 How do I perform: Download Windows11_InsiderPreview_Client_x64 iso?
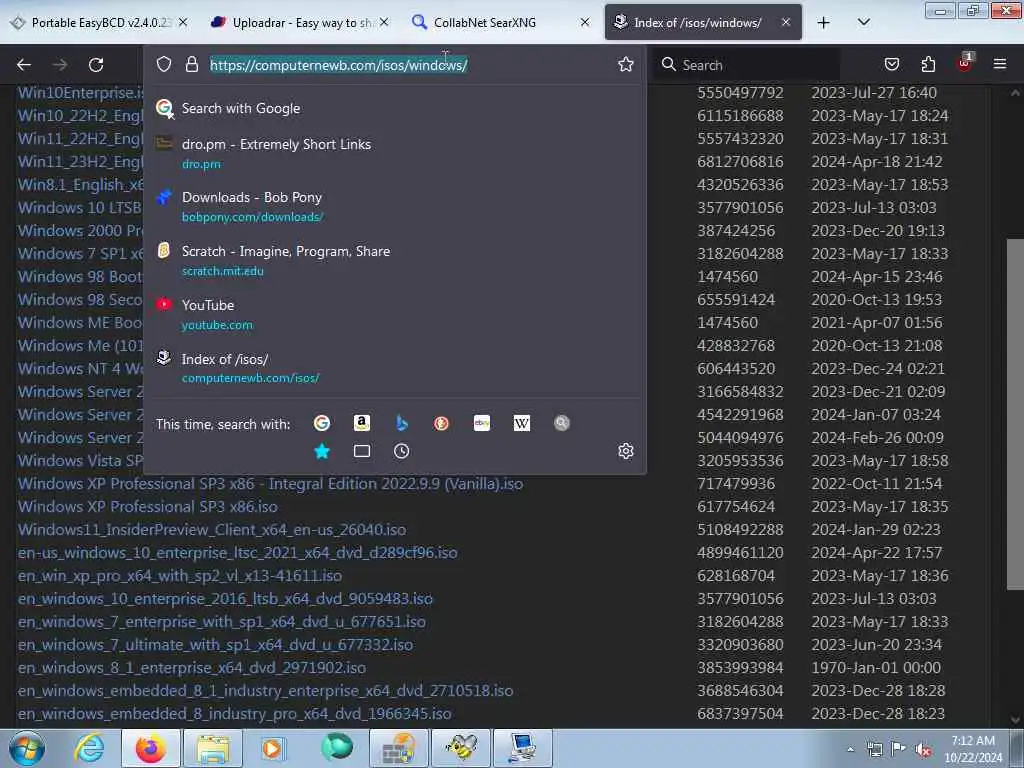[x=212, y=530]
